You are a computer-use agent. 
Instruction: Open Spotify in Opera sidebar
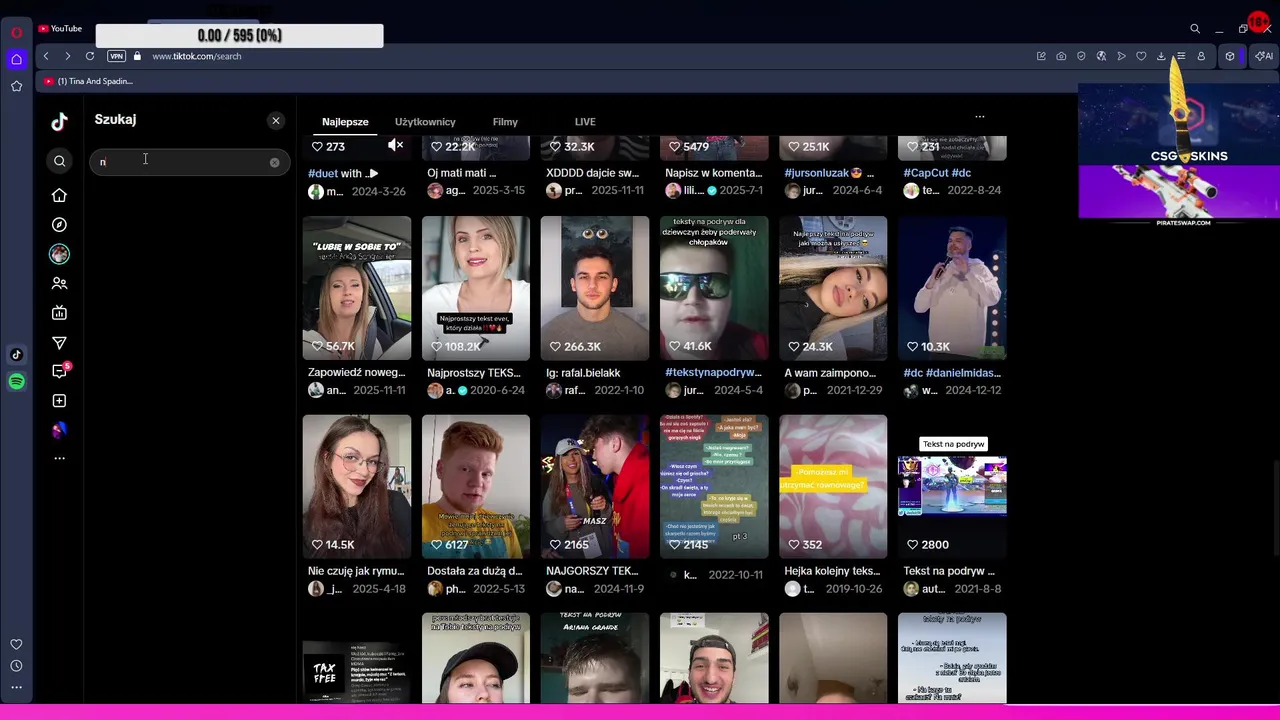pyautogui.click(x=16, y=382)
